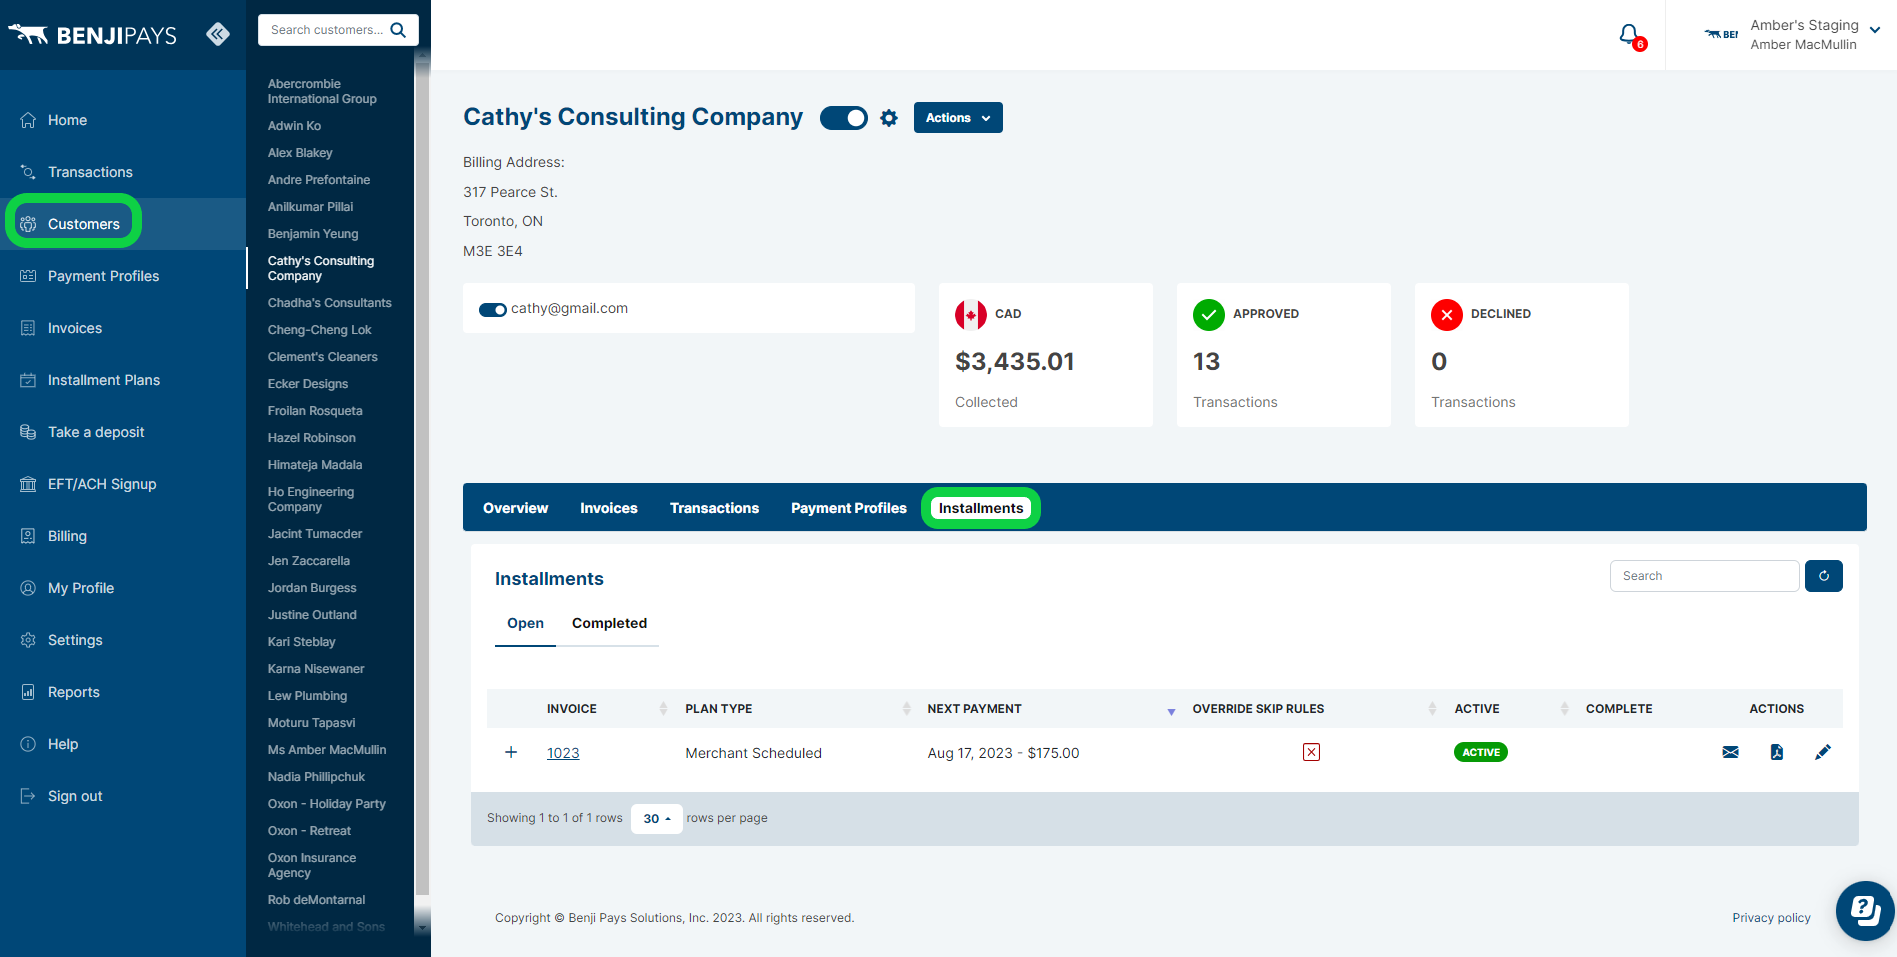Open the Privacy policy link
The height and width of the screenshot is (957, 1897).
pos(1771,918)
